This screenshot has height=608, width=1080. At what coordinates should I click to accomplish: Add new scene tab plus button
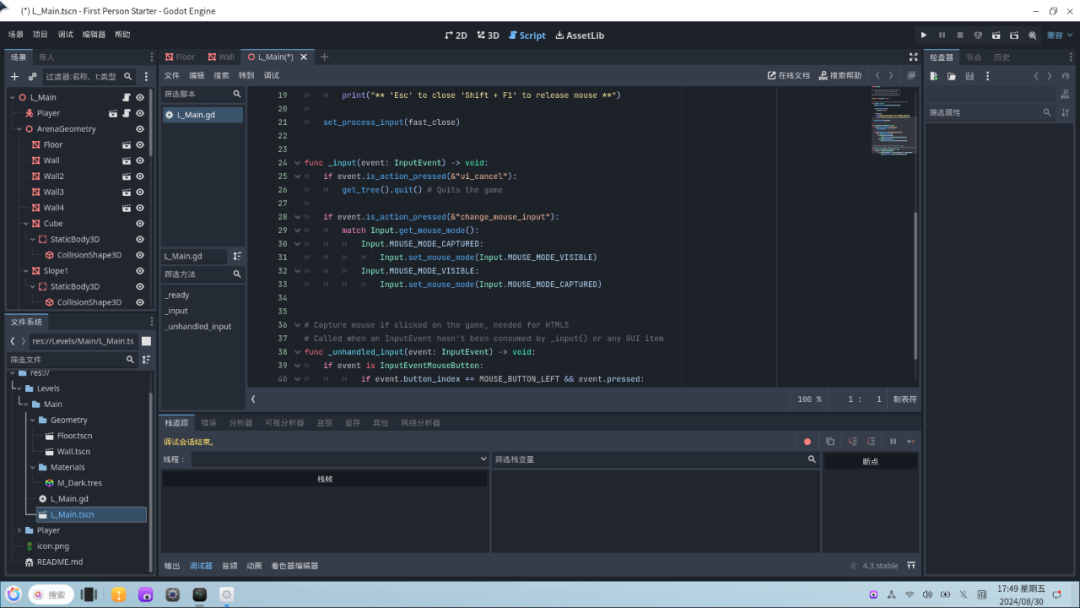coord(324,57)
